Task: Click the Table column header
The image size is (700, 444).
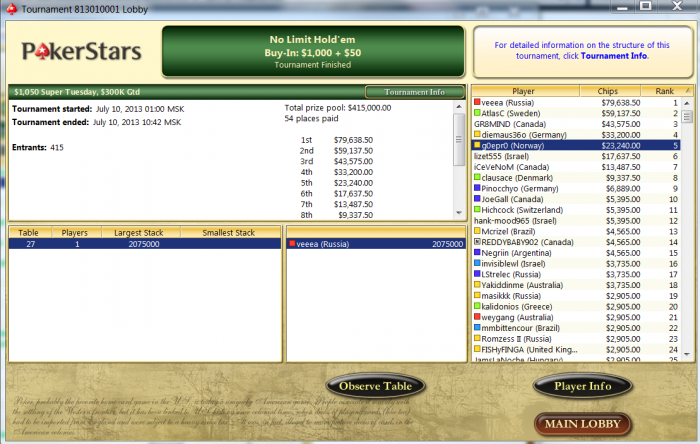Action: (x=29, y=232)
